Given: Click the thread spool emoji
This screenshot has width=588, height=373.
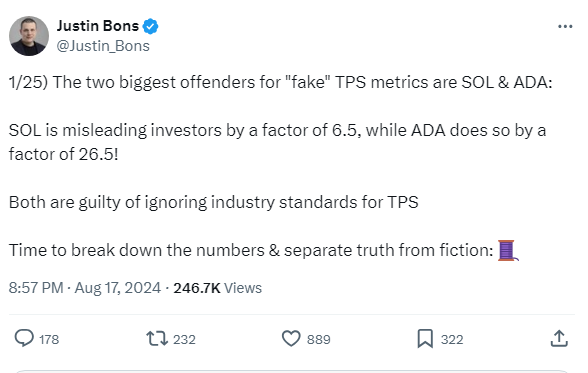Looking at the screenshot, I should coord(508,250).
